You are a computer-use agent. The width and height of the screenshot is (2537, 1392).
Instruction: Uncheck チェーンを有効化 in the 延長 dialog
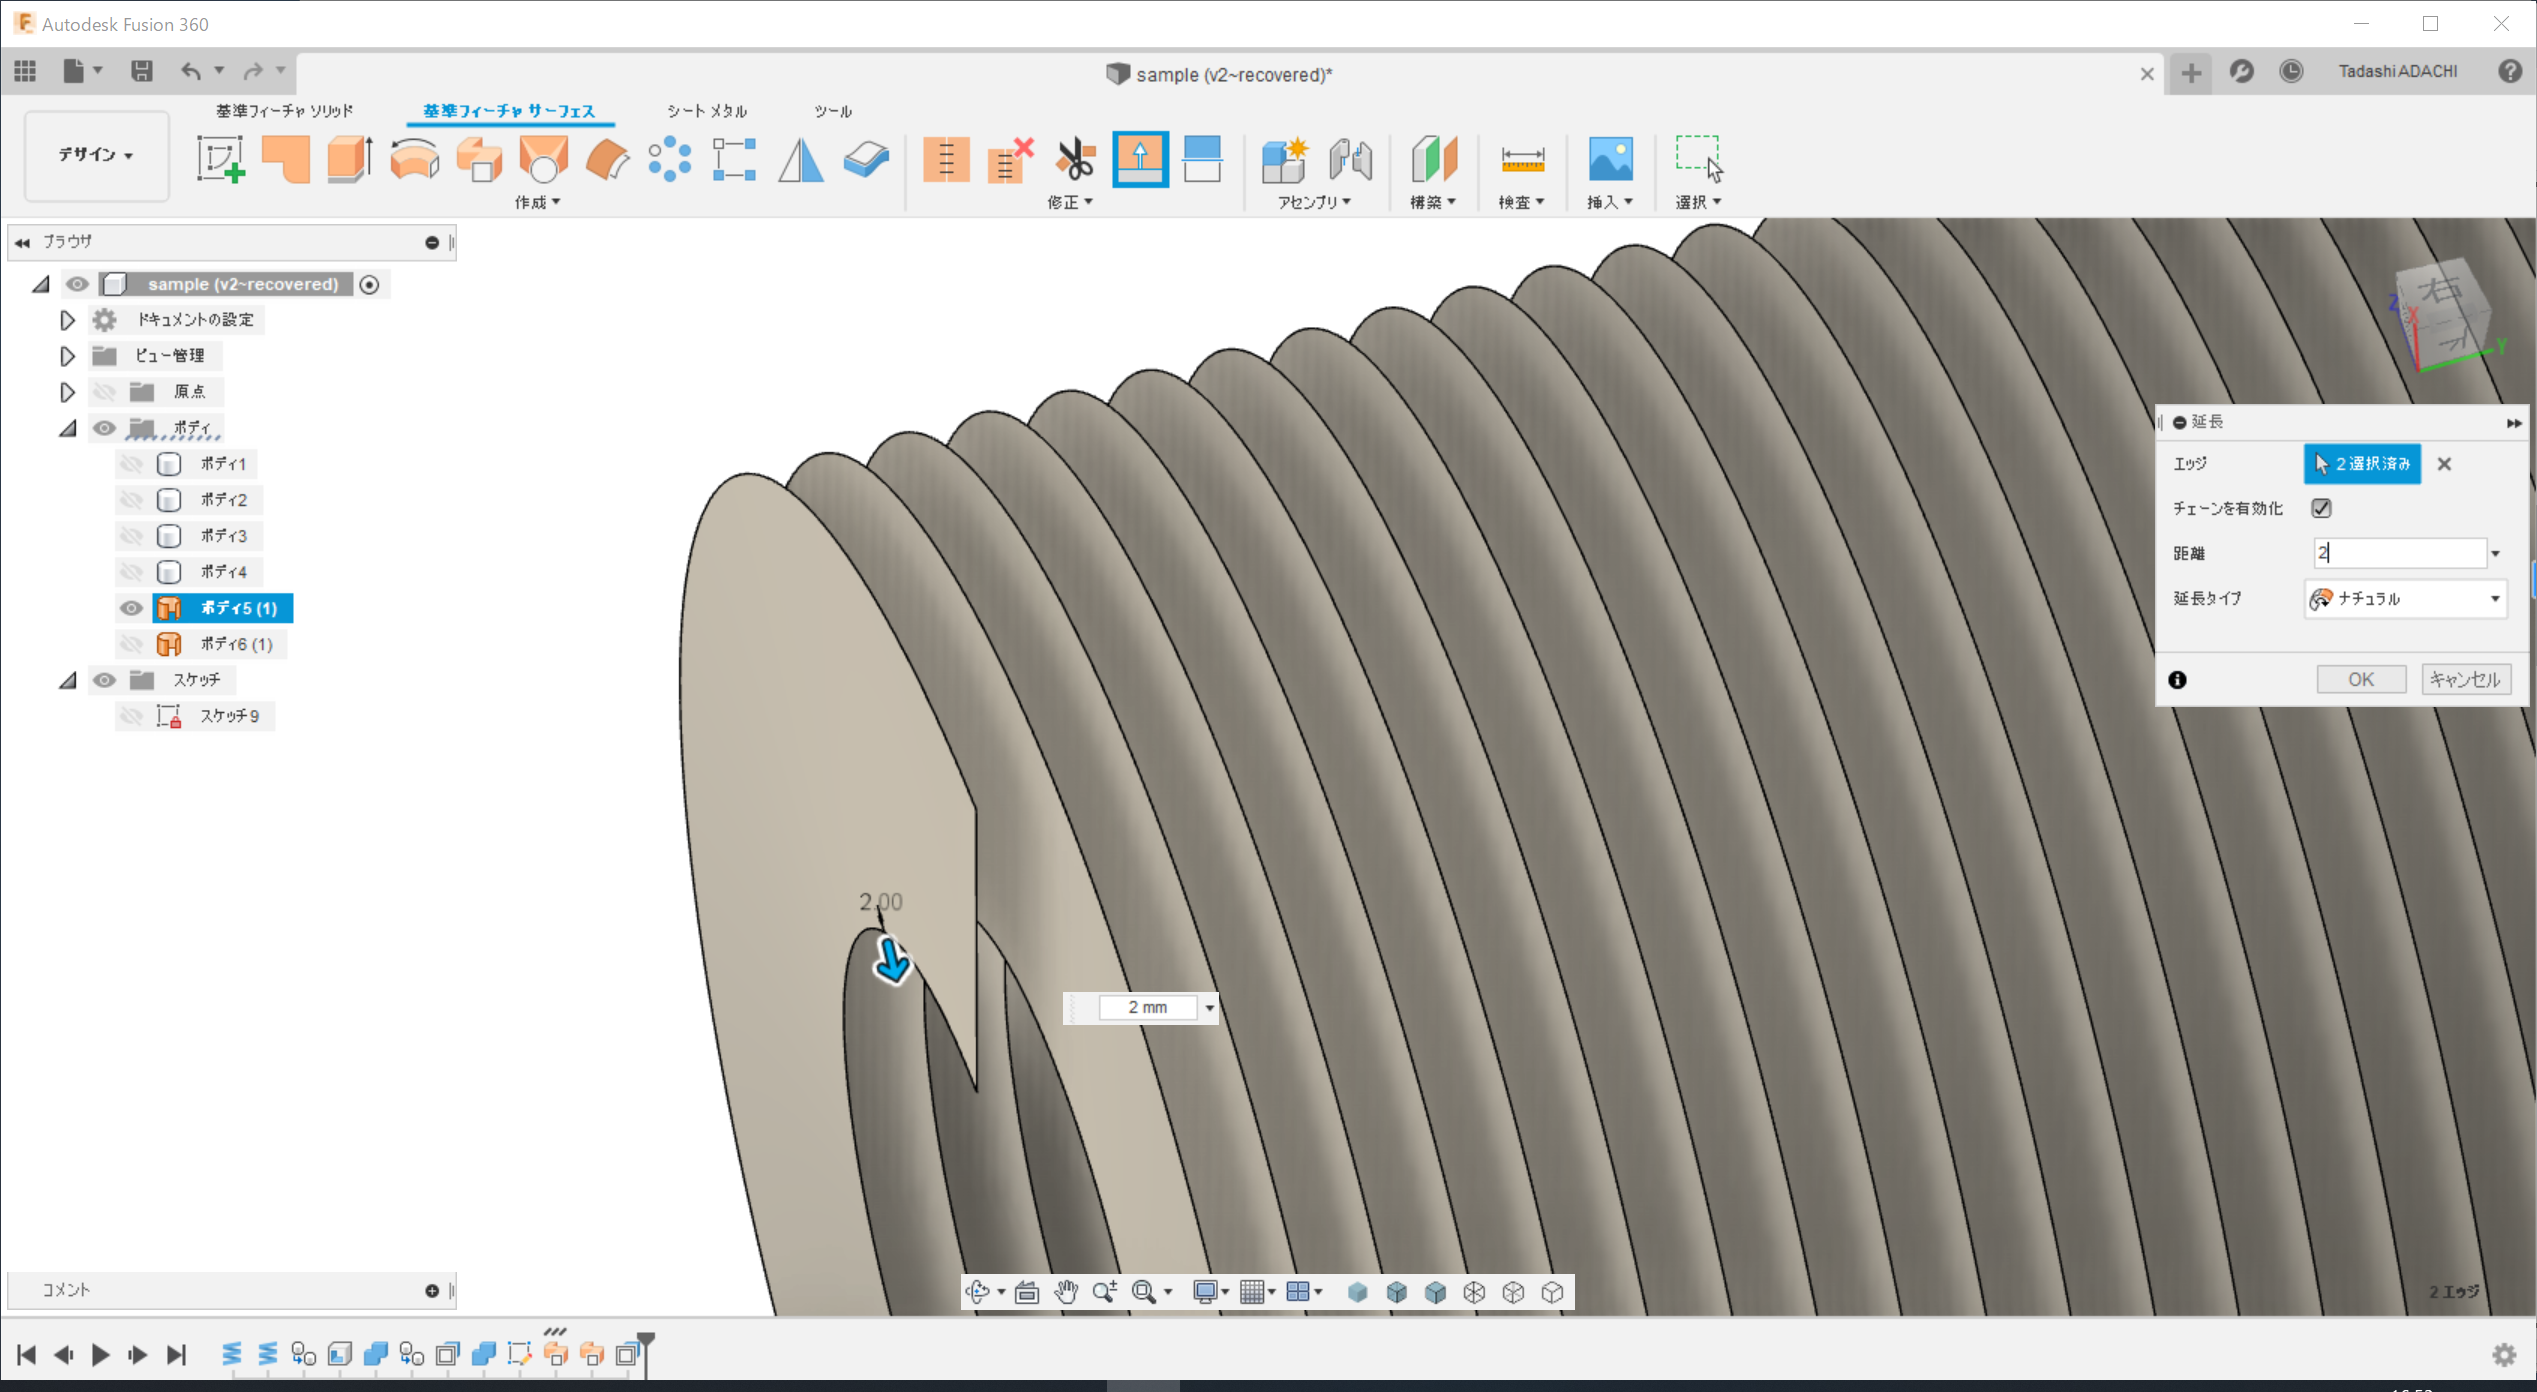pyautogui.click(x=2322, y=508)
